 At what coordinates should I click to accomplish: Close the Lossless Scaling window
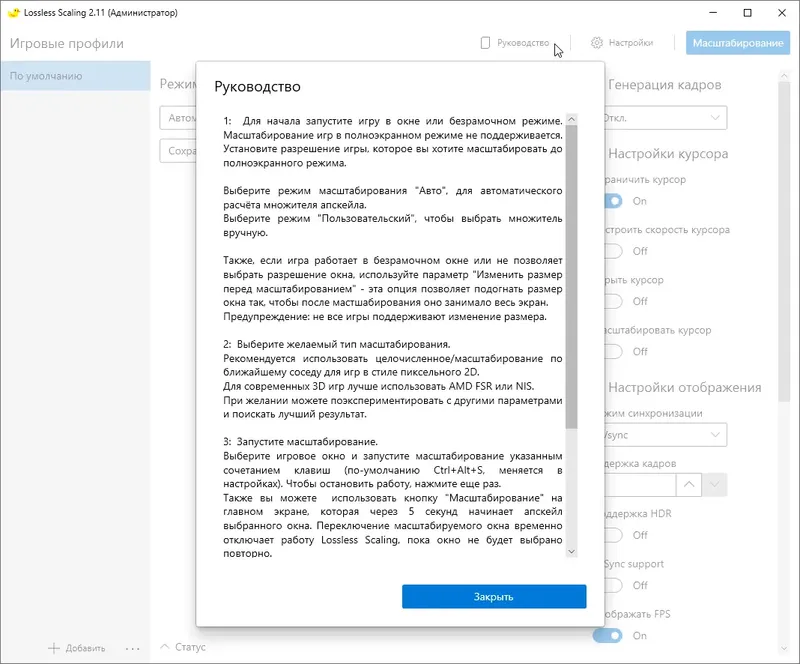pyautogui.click(x=782, y=13)
